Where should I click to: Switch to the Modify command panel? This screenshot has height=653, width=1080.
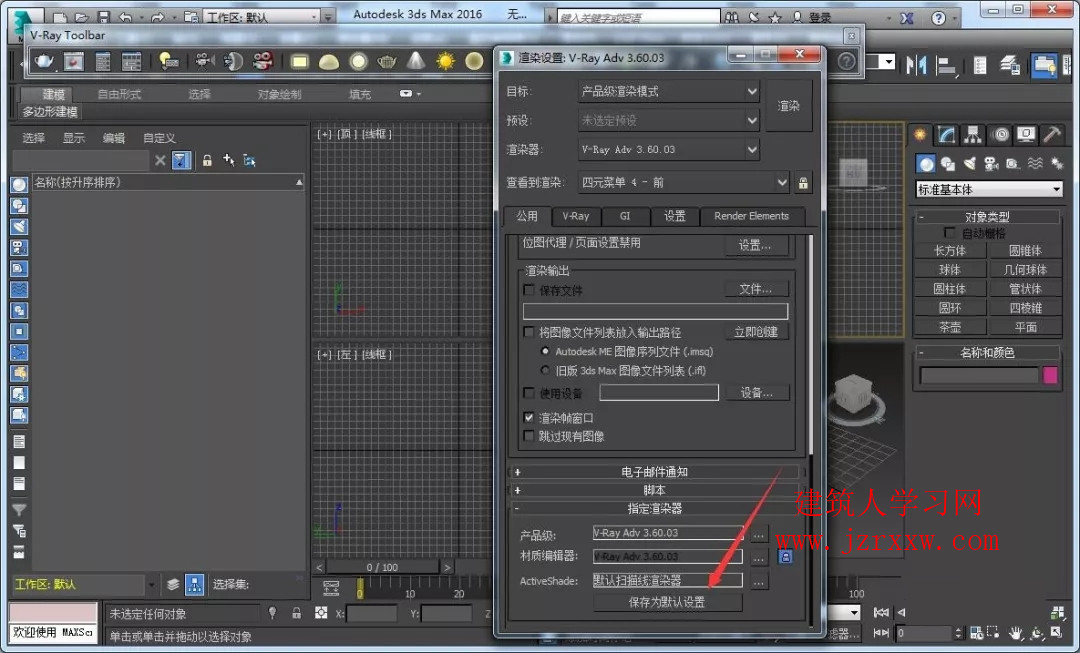pyautogui.click(x=946, y=134)
